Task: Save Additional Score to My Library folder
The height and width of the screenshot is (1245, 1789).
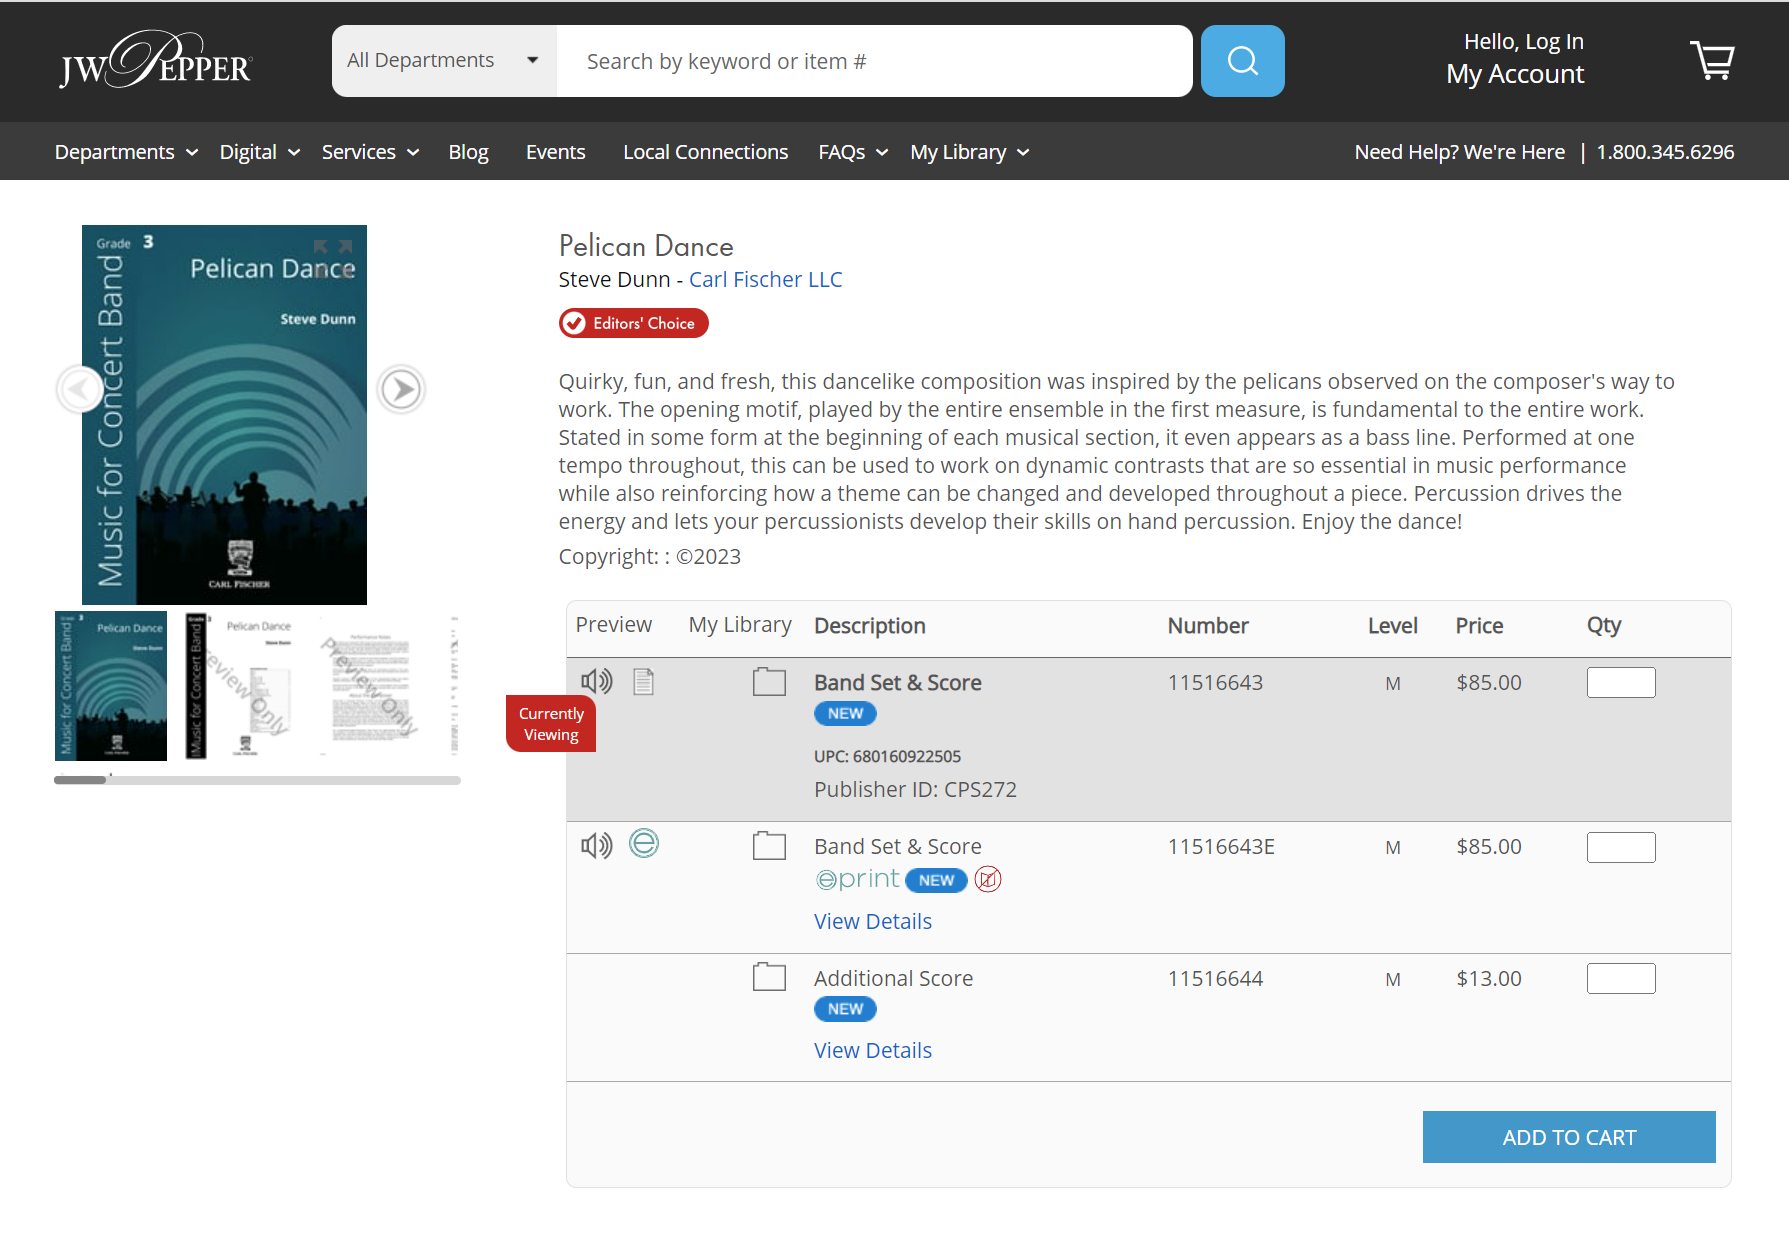Action: [769, 977]
